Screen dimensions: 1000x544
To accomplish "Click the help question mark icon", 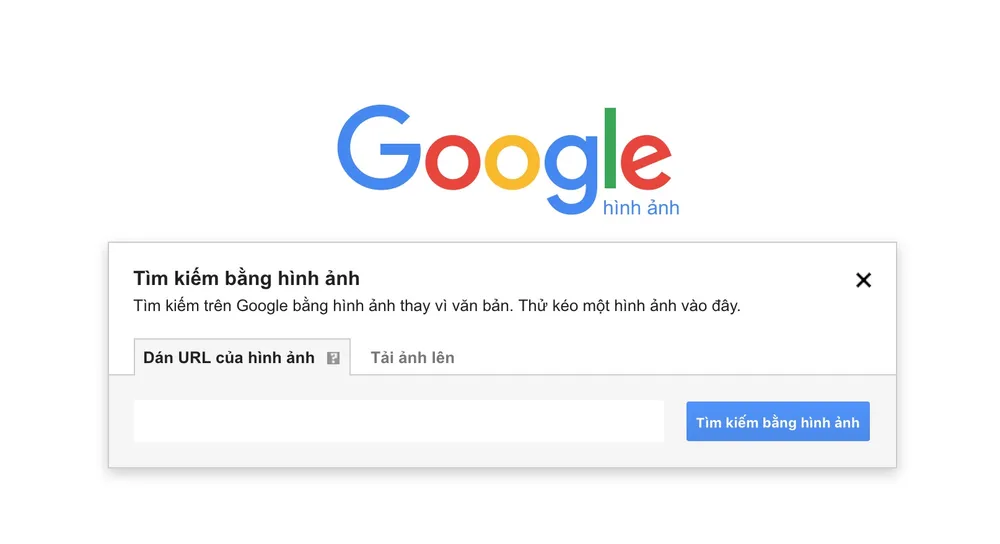I will (x=333, y=358).
